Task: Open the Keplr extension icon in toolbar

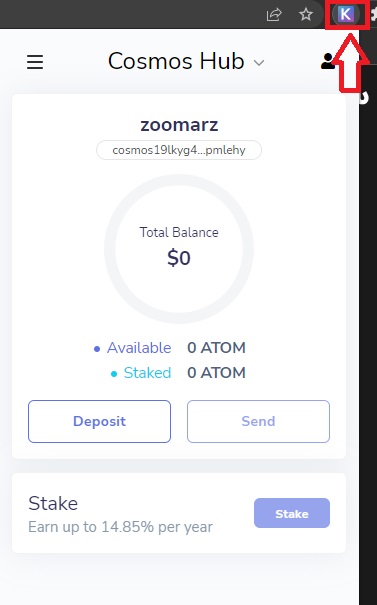Action: (345, 15)
